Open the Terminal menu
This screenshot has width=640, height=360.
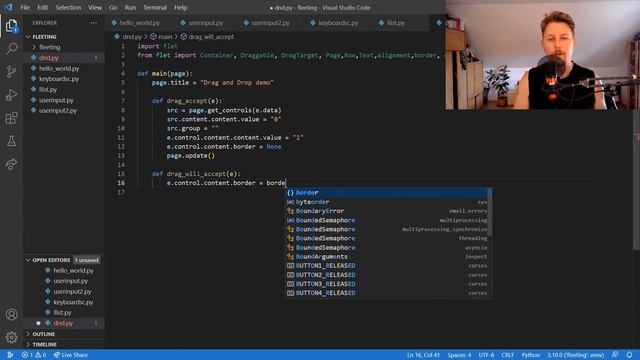[155, 7]
